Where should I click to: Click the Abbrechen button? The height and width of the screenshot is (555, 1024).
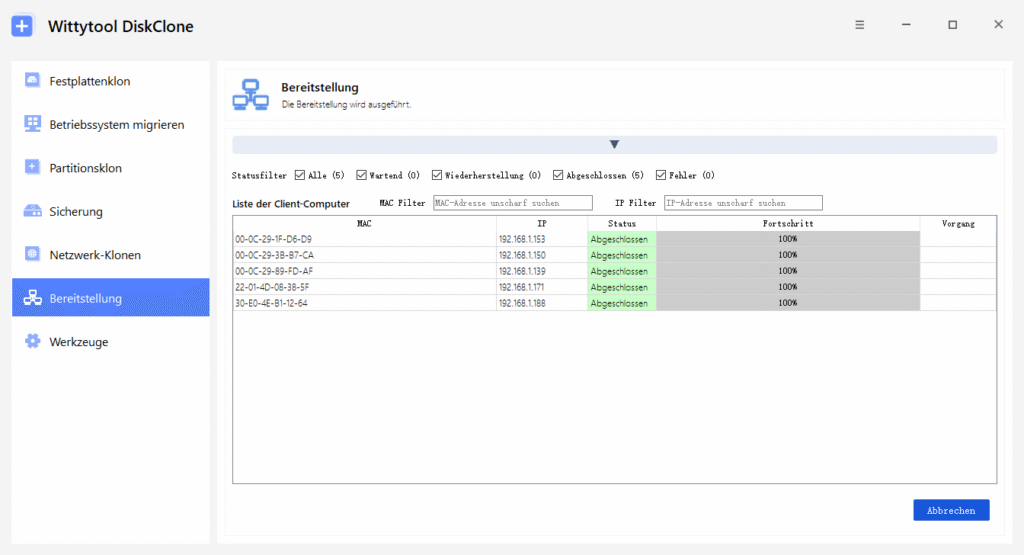pos(951,510)
